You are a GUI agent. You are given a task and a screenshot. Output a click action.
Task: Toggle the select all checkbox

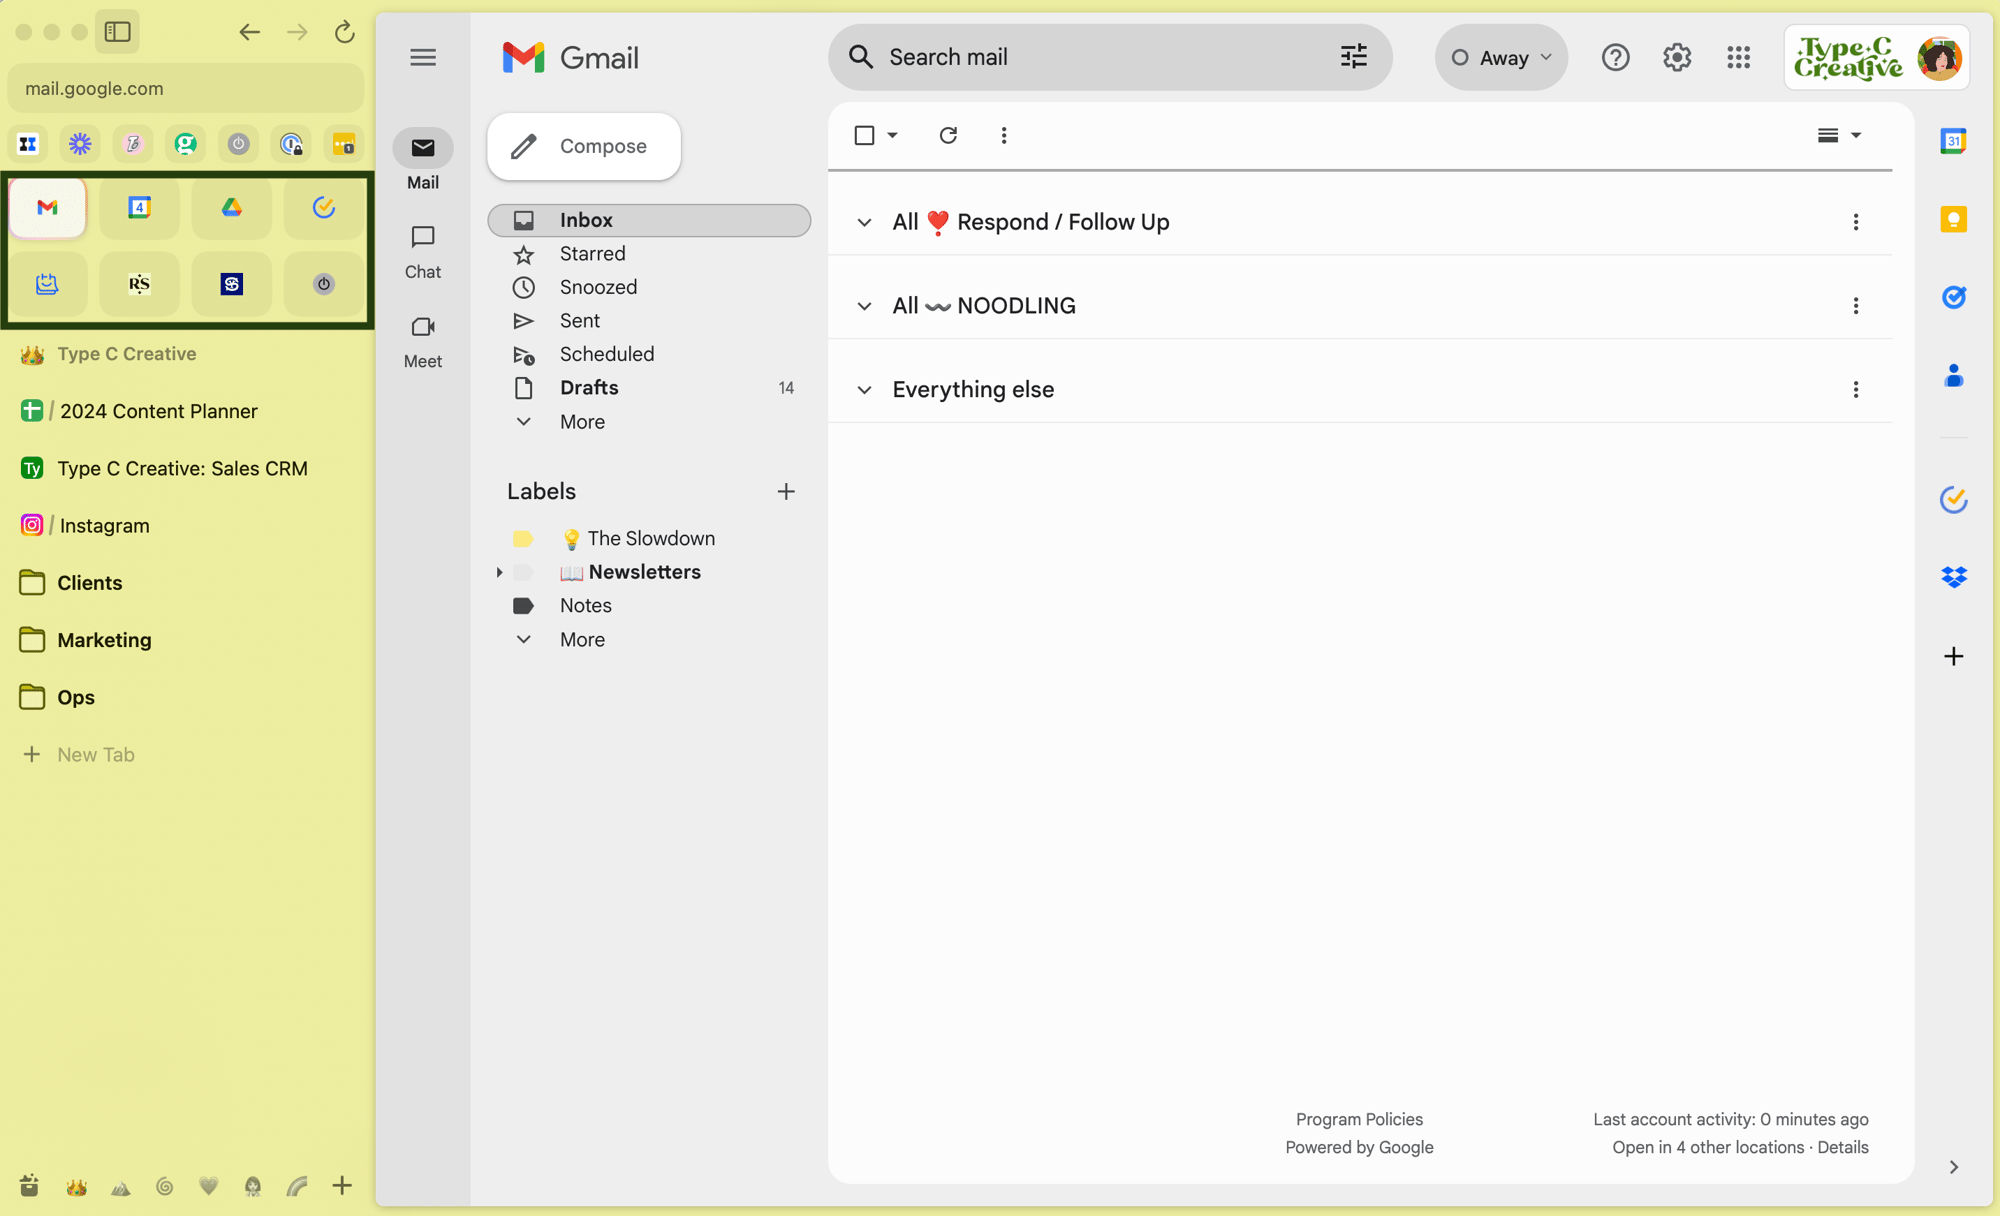[865, 135]
